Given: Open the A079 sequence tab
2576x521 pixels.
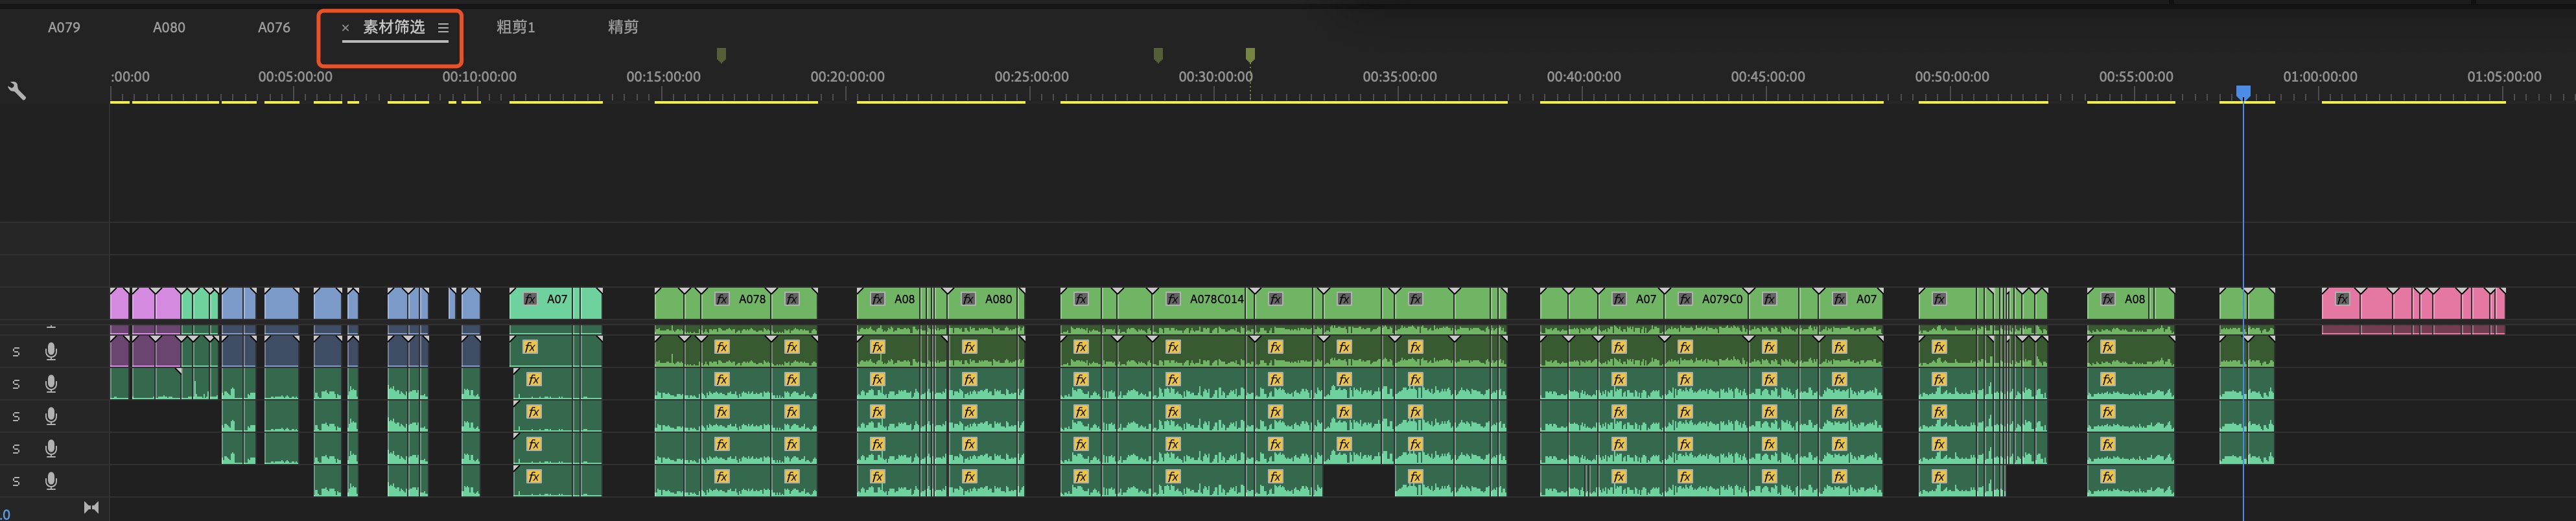Looking at the screenshot, I should coord(64,27).
